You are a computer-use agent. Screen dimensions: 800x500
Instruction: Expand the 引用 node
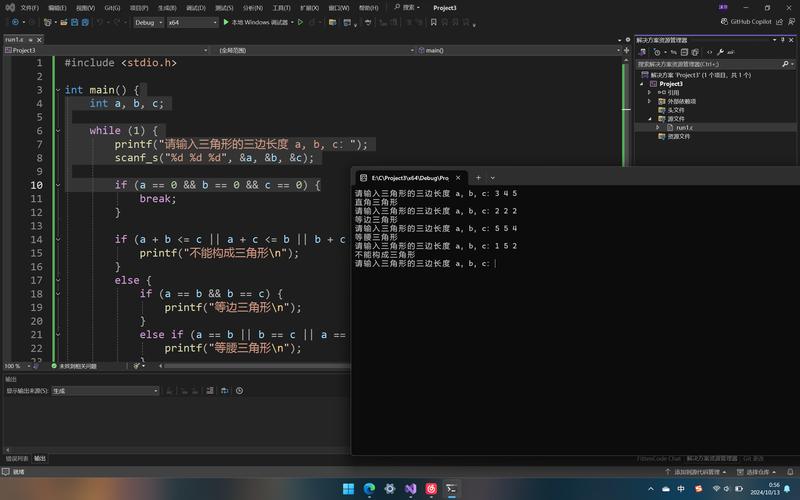(x=649, y=92)
